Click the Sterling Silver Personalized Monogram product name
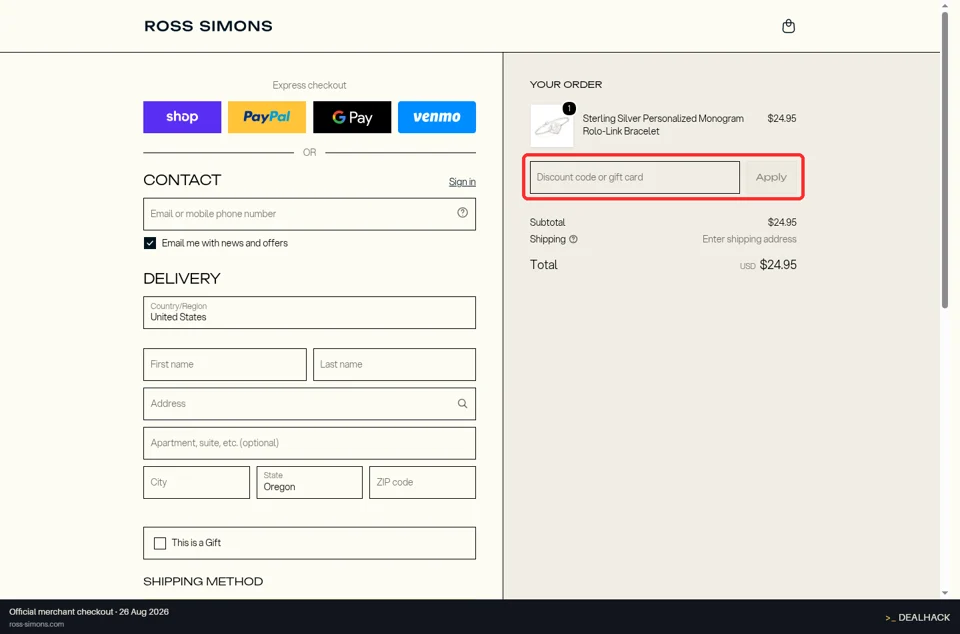The height and width of the screenshot is (634, 960). coord(663,125)
